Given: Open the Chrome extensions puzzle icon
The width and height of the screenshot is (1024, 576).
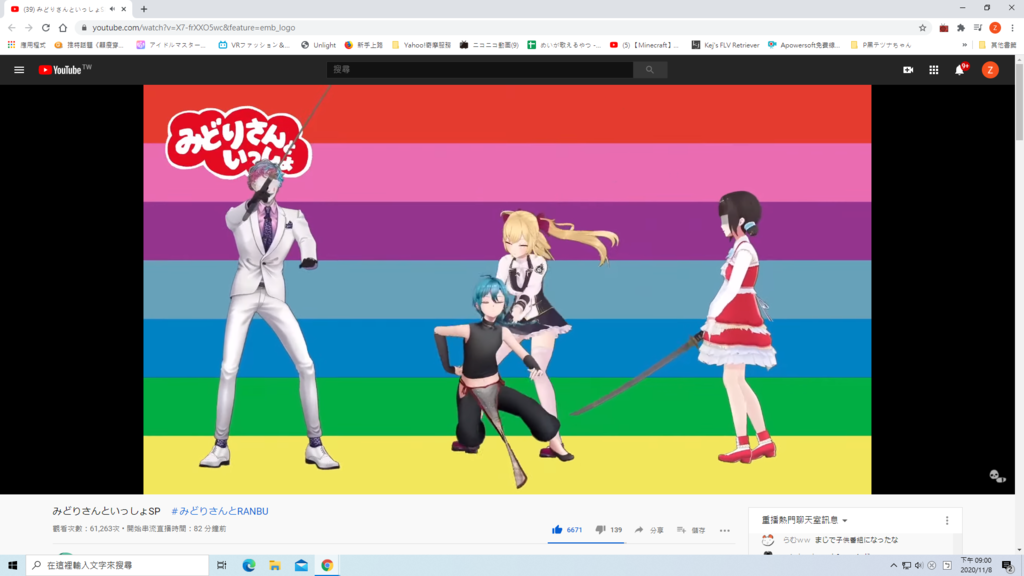Looking at the screenshot, I should pos(961,27).
